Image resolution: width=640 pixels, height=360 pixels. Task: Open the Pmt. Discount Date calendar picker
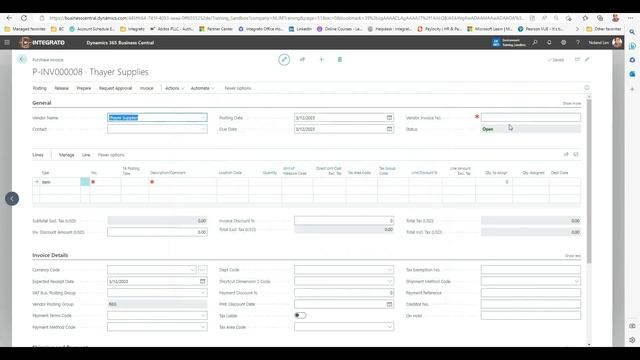tap(389, 304)
